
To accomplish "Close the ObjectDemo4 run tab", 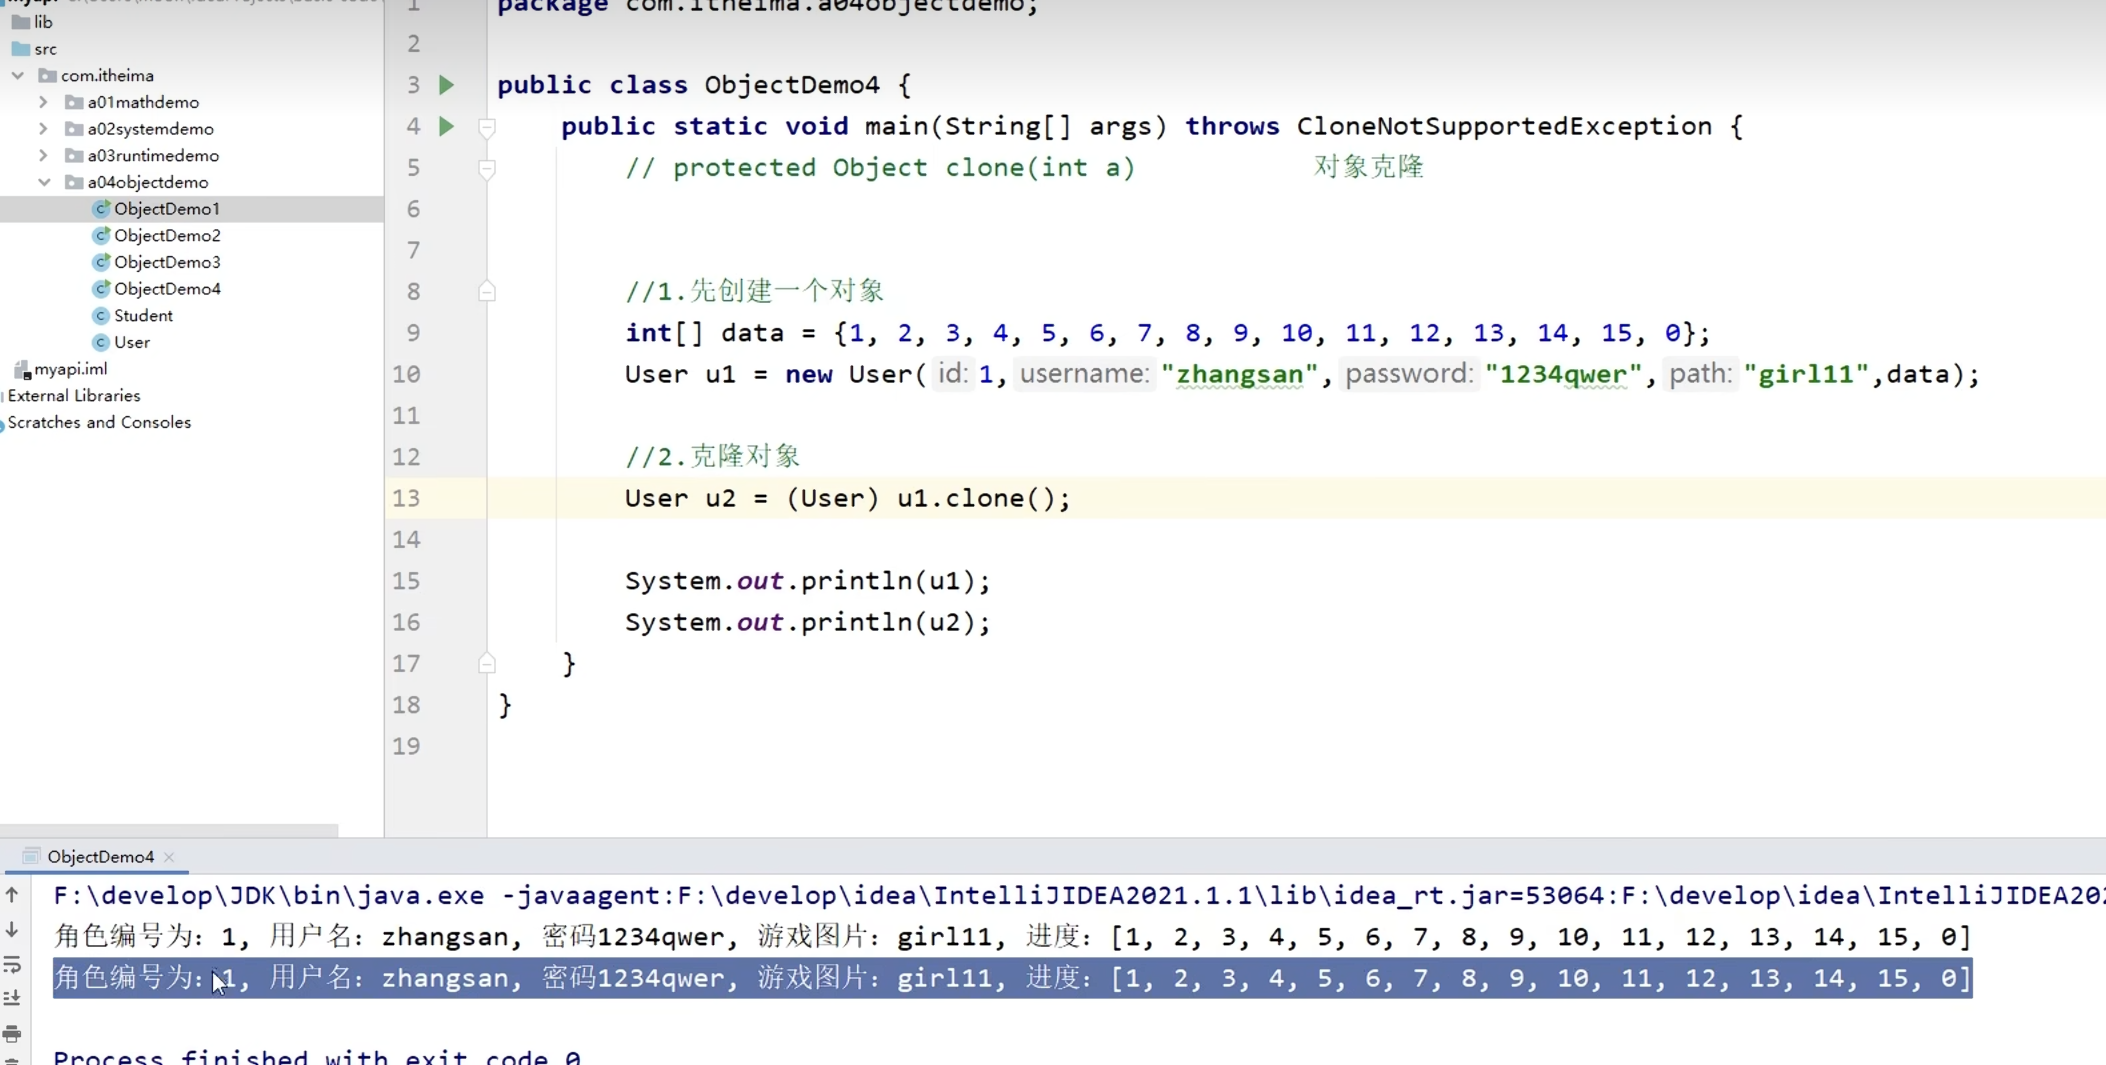I will (x=169, y=857).
